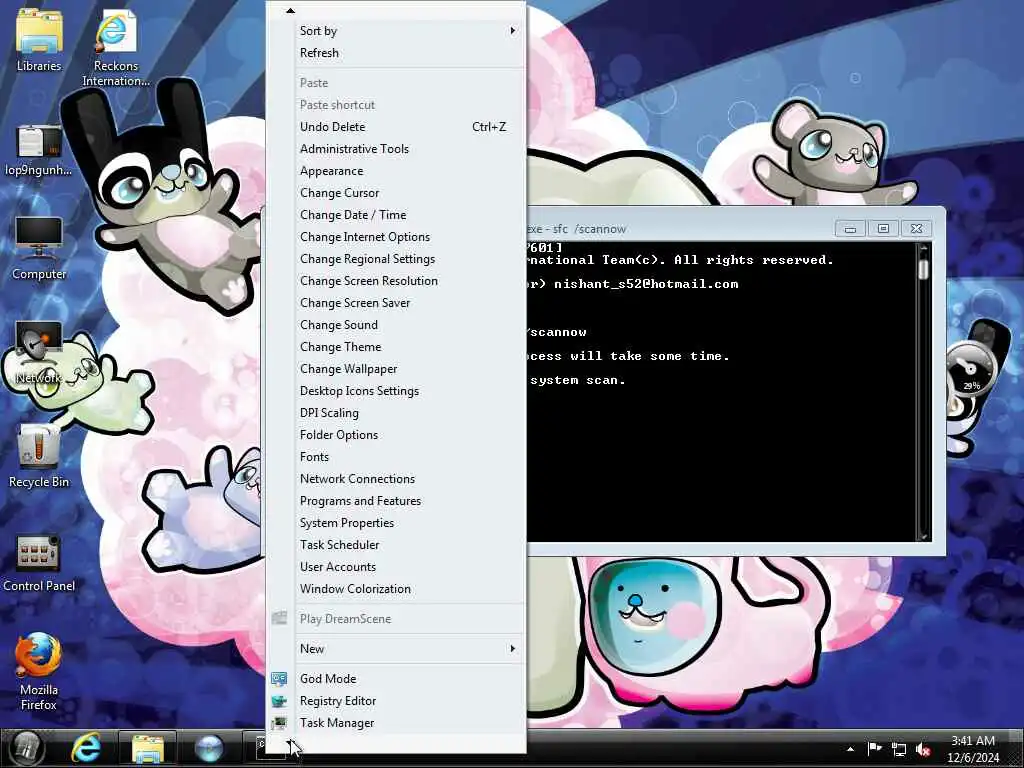
Task: Select Change Screen Saver
Action: click(x=396, y=303)
